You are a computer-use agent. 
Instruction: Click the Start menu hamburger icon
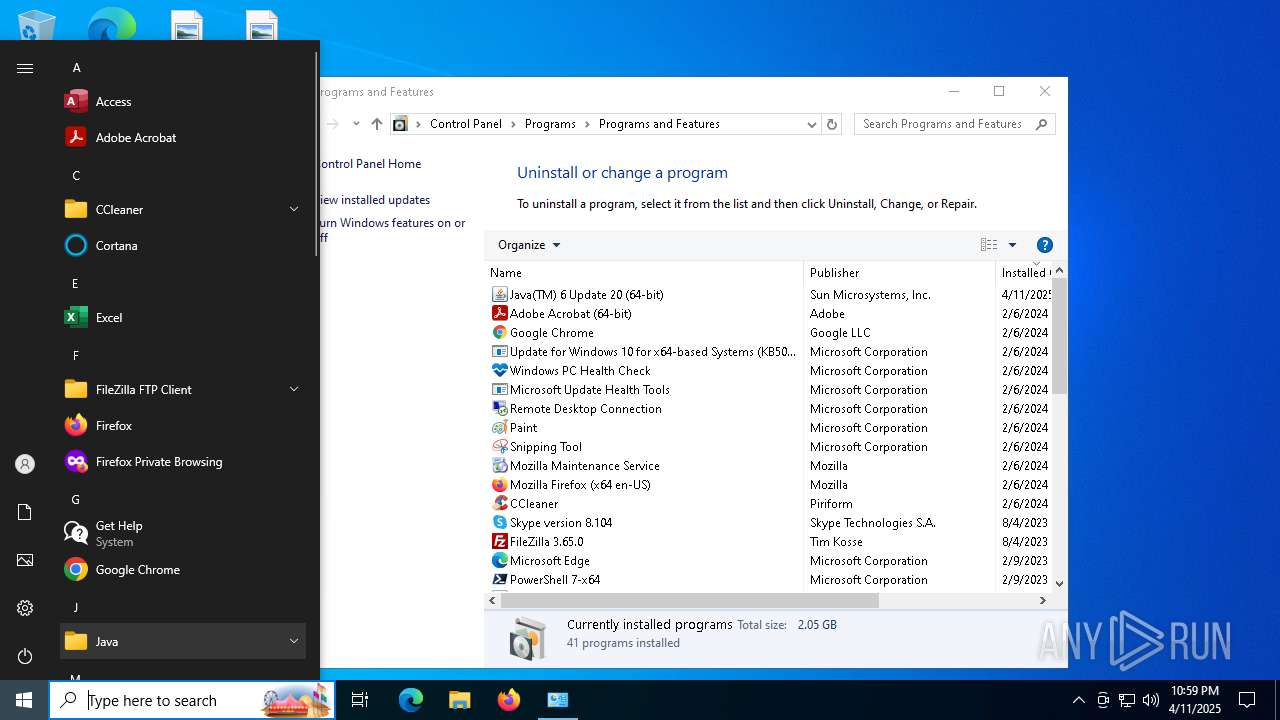(25, 68)
